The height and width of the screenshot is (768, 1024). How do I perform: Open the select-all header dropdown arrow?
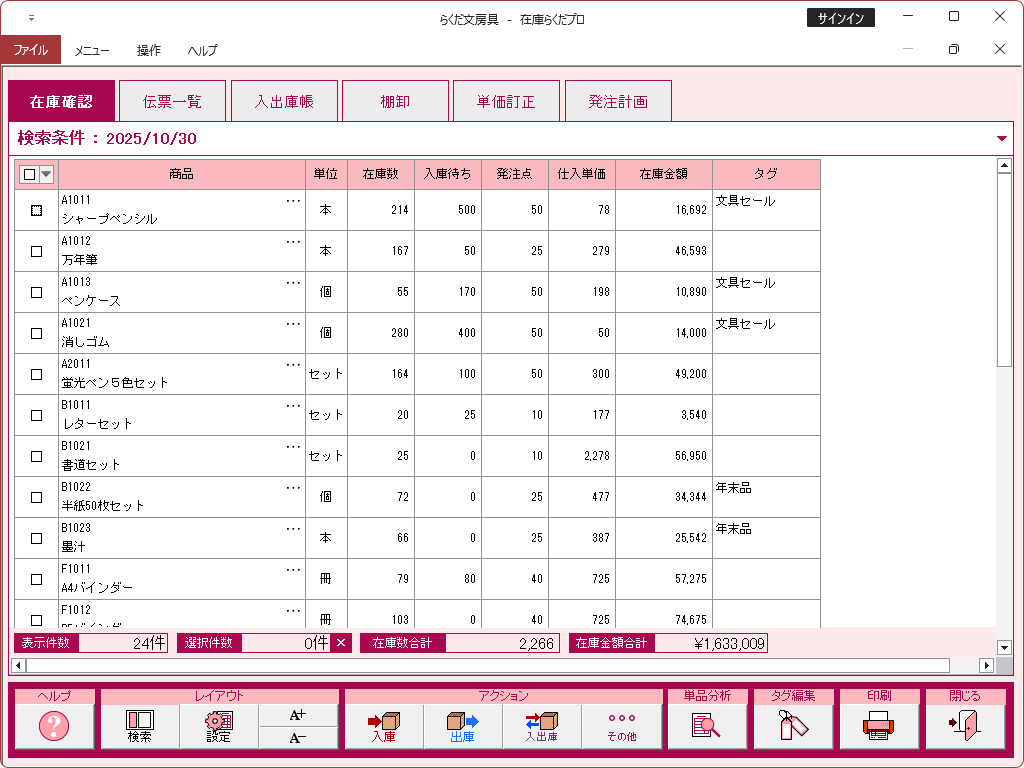[46, 174]
